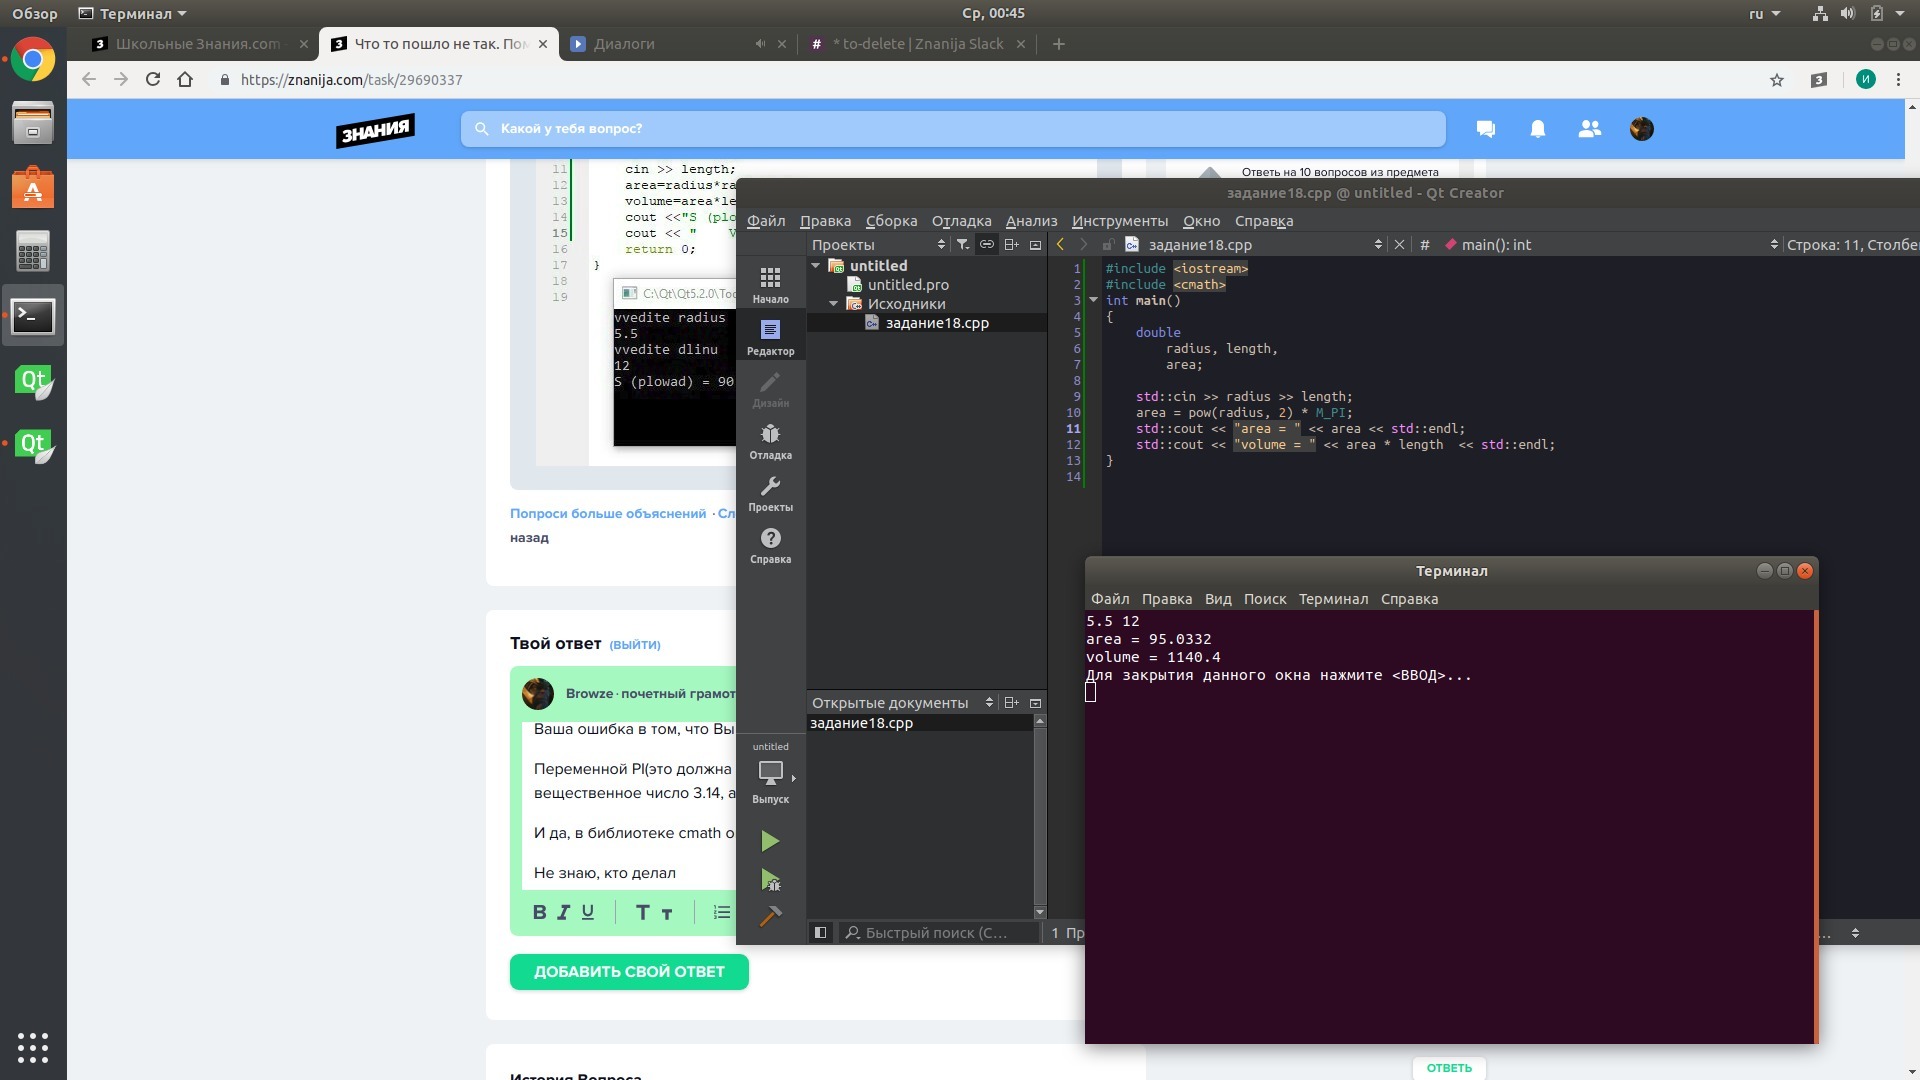Open the Справка help mode in sidebar
The height and width of the screenshot is (1080, 1920).
[770, 545]
